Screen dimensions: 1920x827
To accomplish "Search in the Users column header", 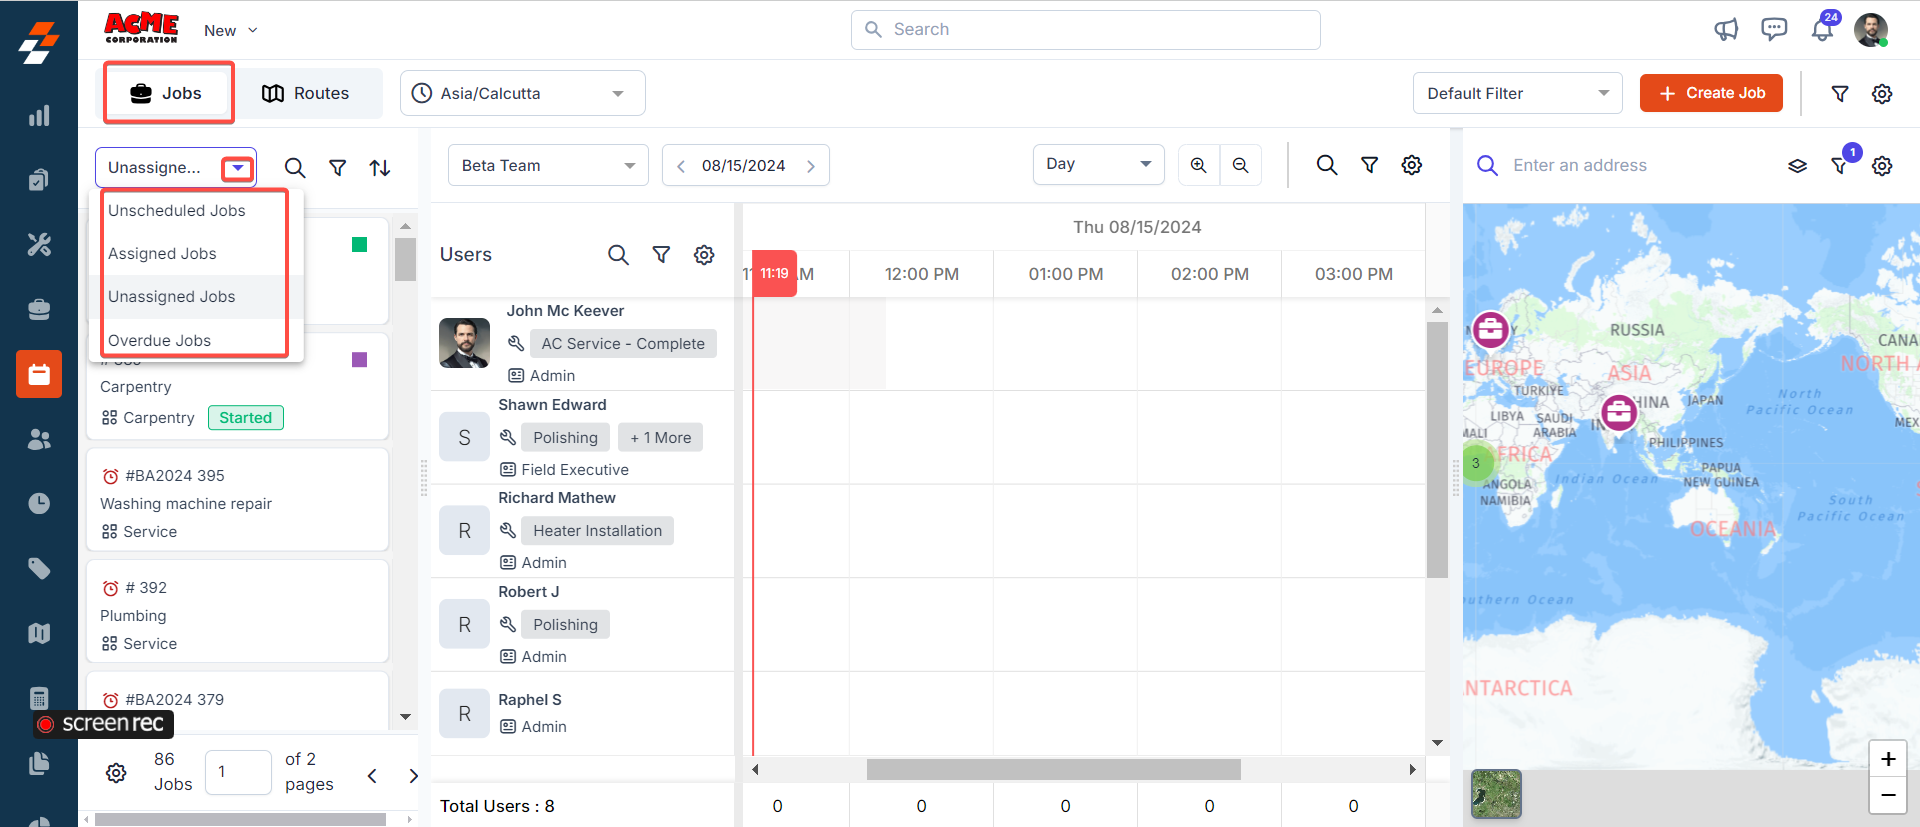I will point(619,255).
